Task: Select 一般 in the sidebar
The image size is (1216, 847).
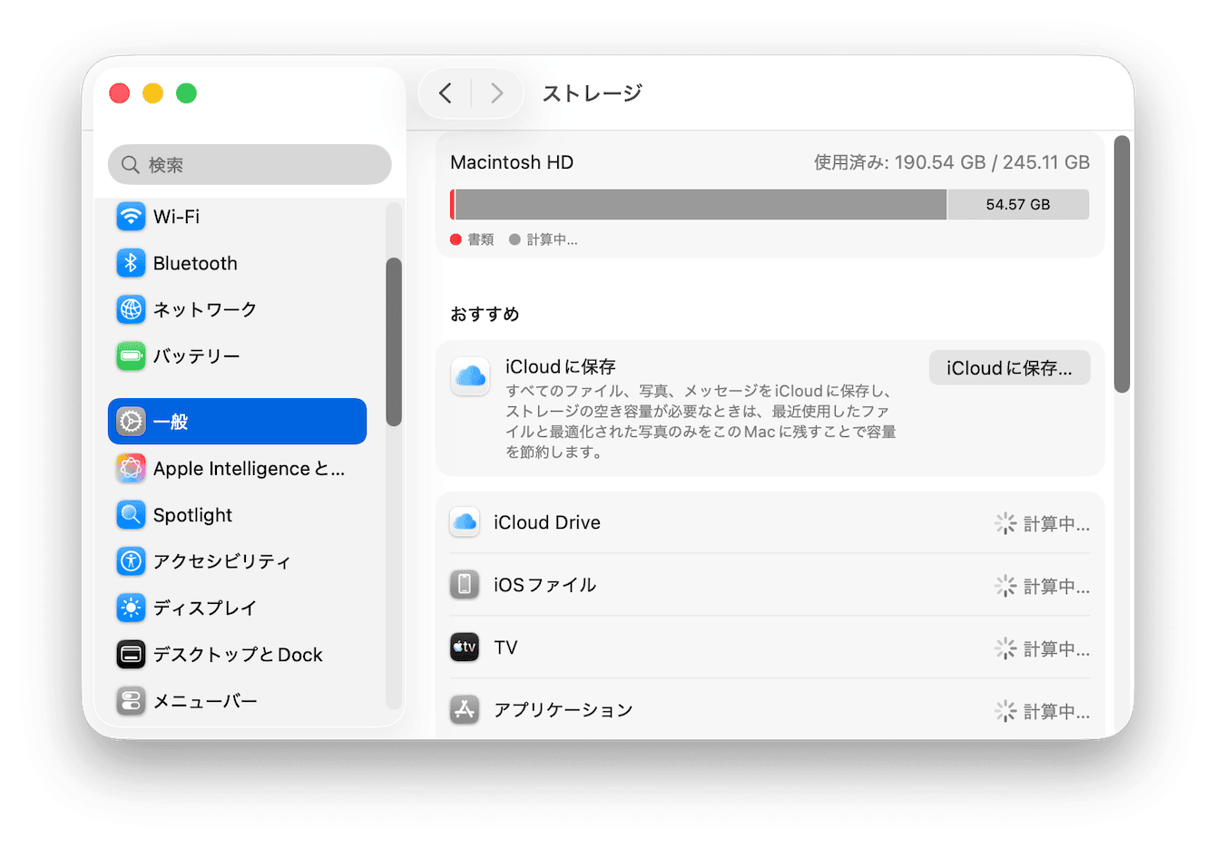Action: click(237, 422)
